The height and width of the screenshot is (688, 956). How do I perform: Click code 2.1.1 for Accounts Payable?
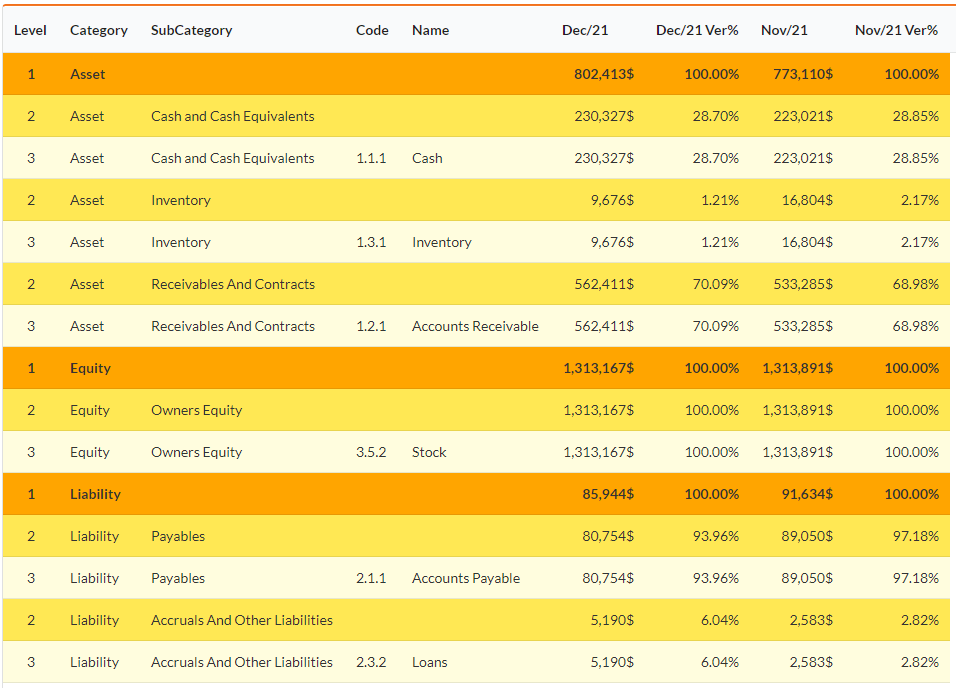371,578
